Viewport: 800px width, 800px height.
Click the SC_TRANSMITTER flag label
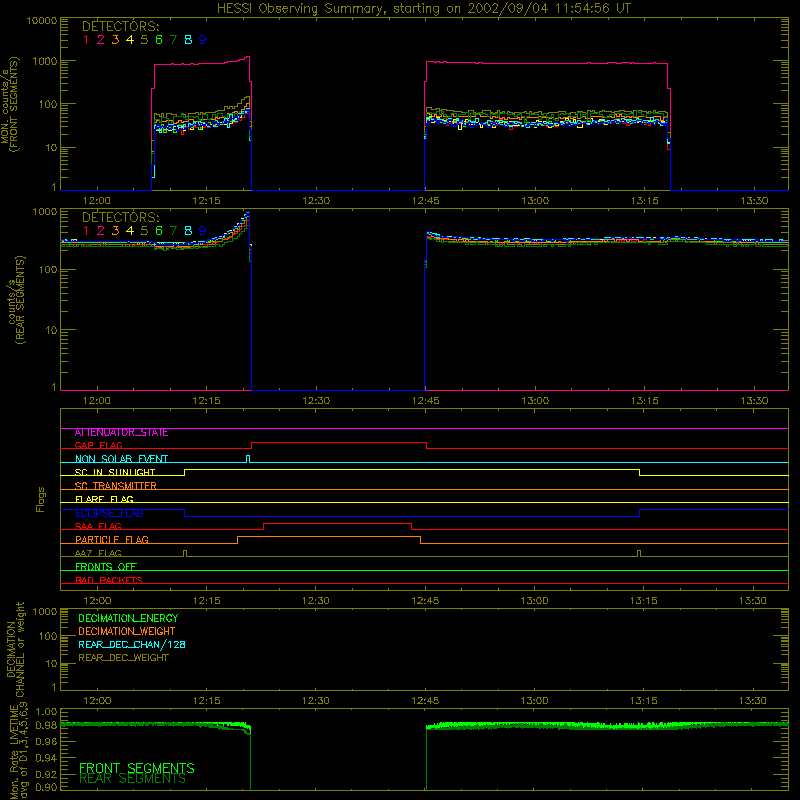coord(115,486)
